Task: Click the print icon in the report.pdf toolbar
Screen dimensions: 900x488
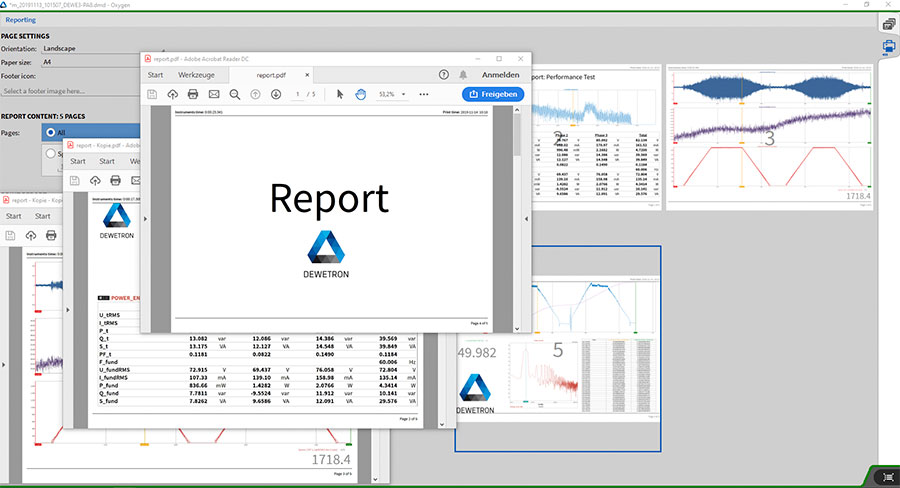Action: point(193,94)
